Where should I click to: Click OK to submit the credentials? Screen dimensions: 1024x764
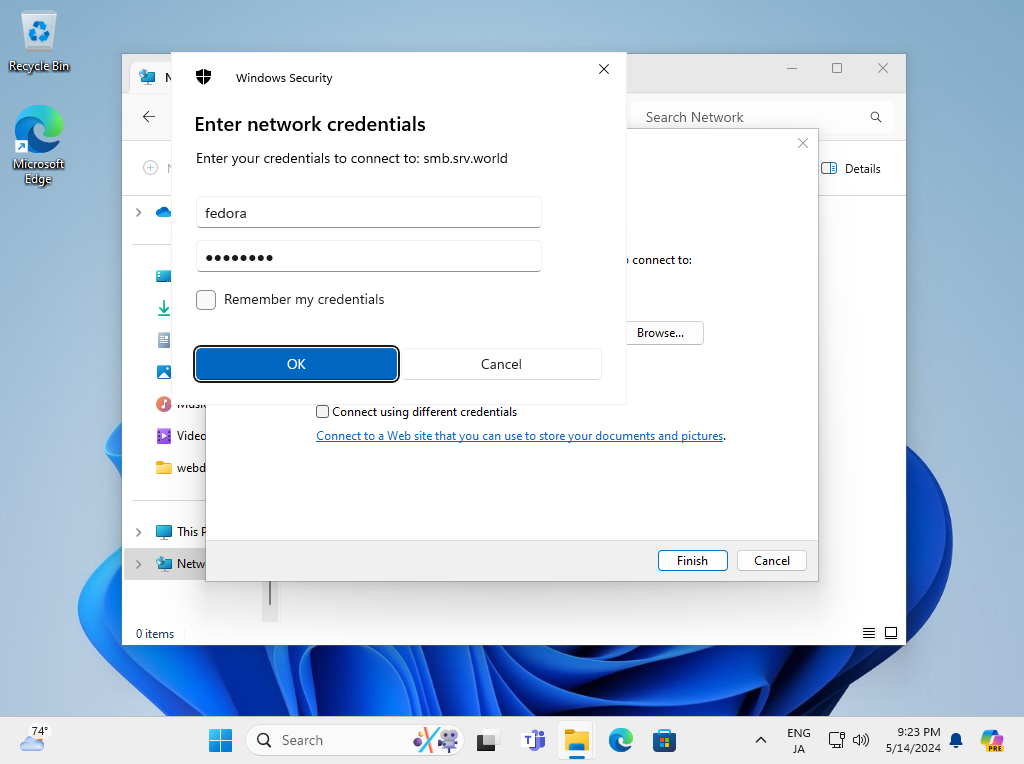pos(296,364)
